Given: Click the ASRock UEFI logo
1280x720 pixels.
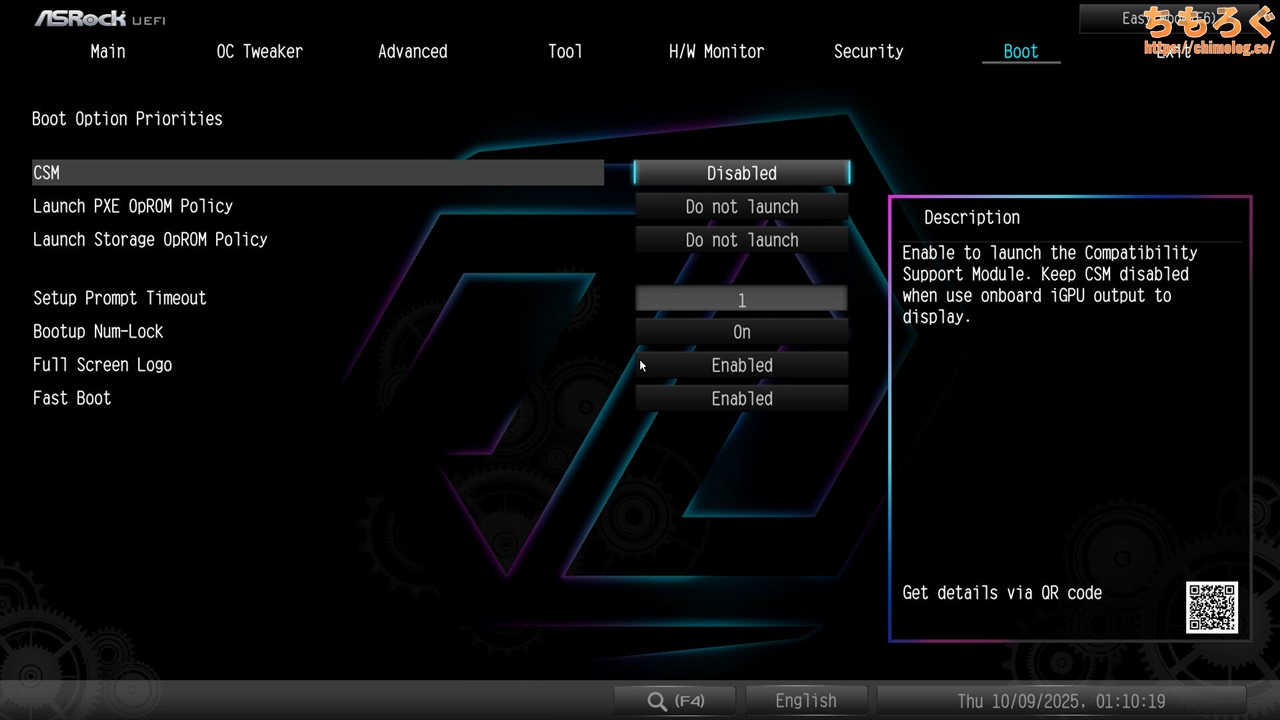Looking at the screenshot, I should [x=100, y=18].
